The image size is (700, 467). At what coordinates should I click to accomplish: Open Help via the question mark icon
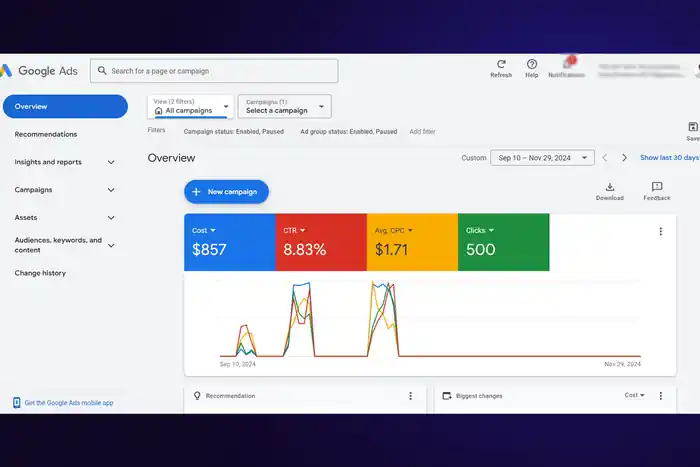[x=531, y=64]
